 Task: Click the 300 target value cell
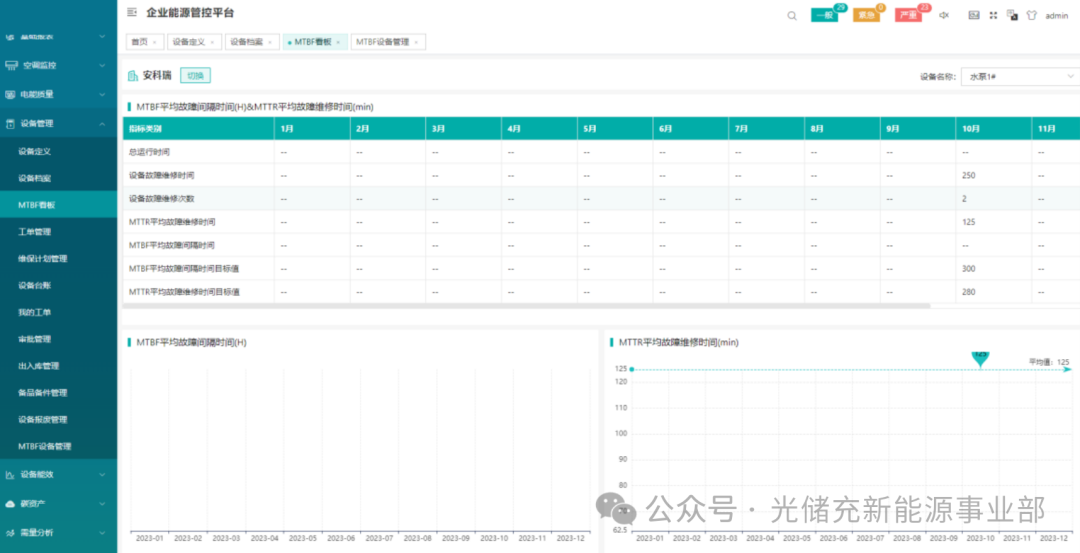click(x=968, y=269)
